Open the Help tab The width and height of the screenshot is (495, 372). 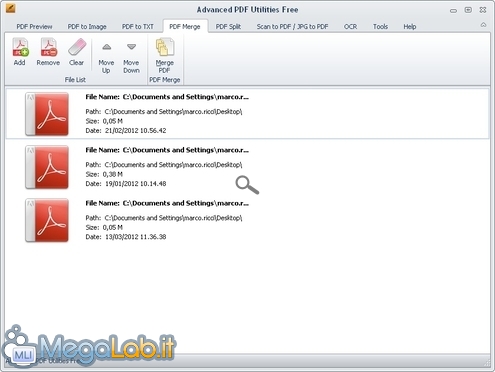pyautogui.click(x=410, y=27)
